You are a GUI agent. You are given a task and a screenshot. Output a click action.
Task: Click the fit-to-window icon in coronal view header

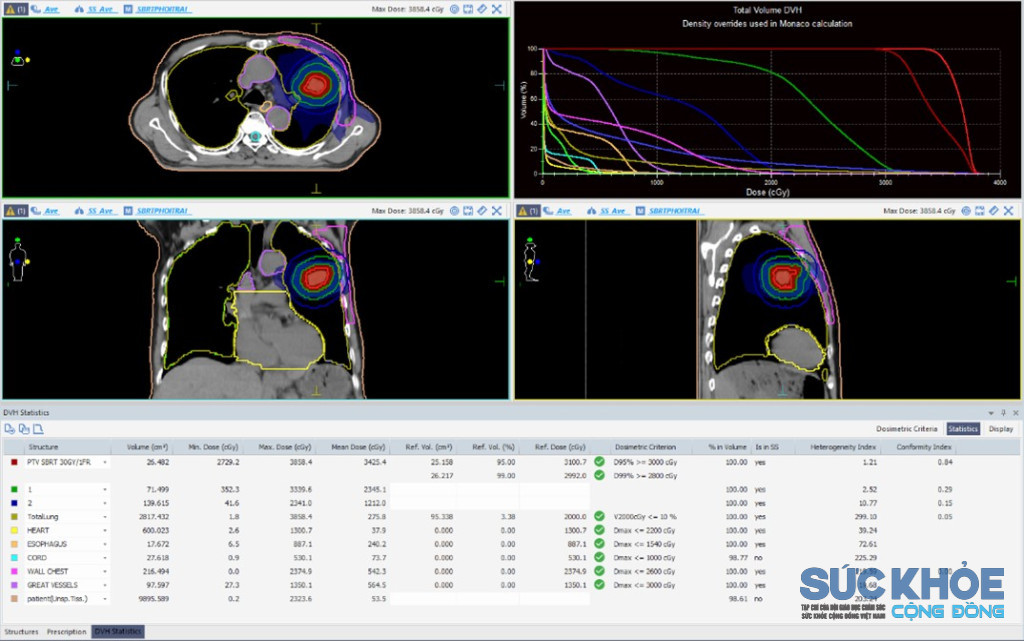pyautogui.click(x=468, y=211)
